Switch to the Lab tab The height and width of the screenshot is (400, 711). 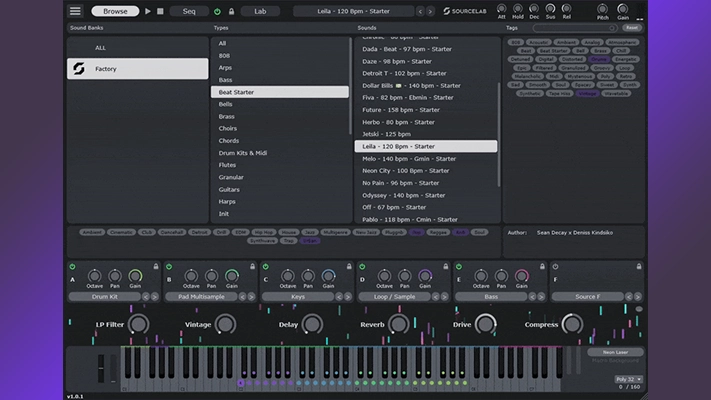pos(260,11)
